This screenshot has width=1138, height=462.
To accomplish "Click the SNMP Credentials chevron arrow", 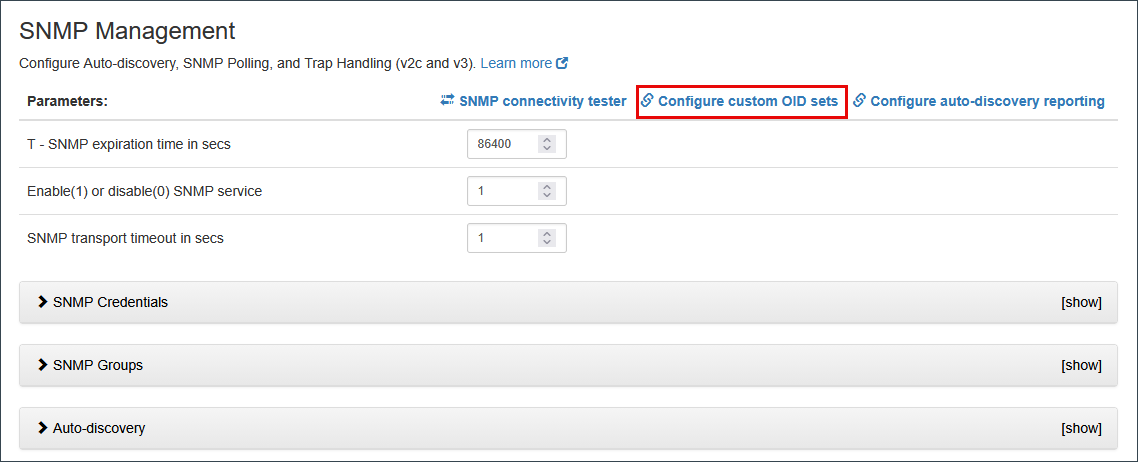I will pyautogui.click(x=43, y=302).
